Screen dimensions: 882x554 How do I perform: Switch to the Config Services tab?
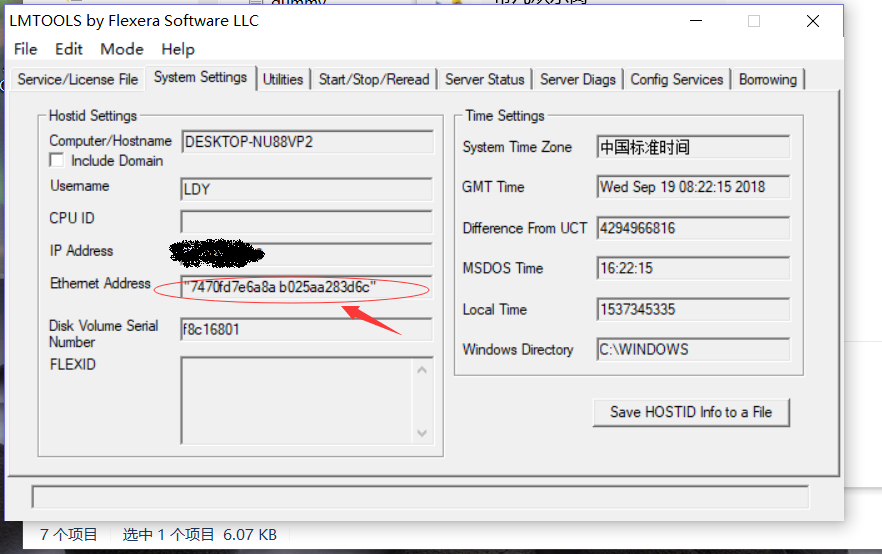pos(677,79)
